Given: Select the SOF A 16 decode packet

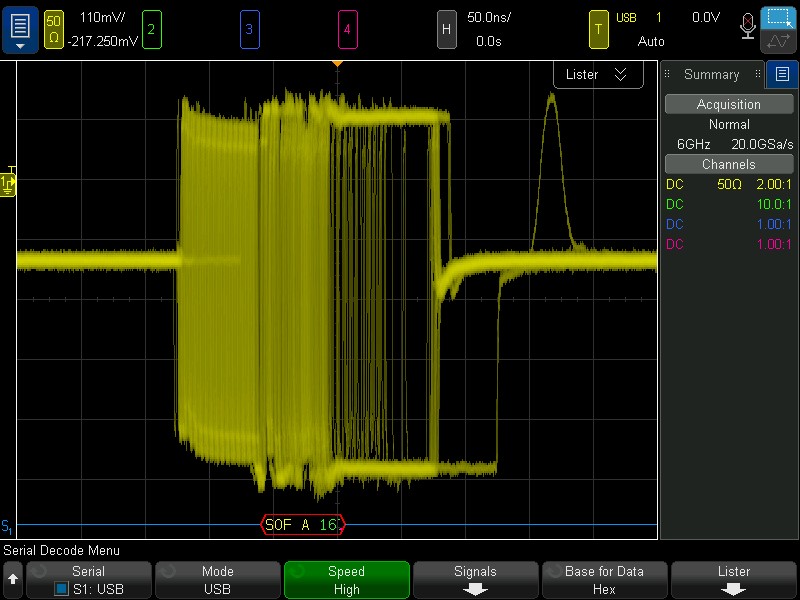Looking at the screenshot, I should 303,524.
